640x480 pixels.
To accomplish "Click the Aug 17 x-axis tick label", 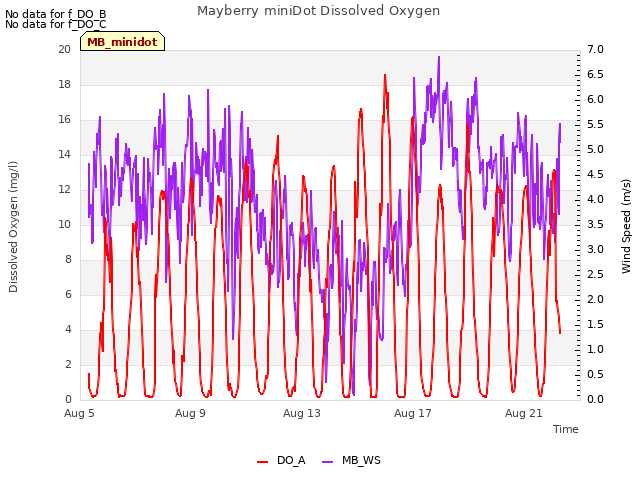I will 413,413.
